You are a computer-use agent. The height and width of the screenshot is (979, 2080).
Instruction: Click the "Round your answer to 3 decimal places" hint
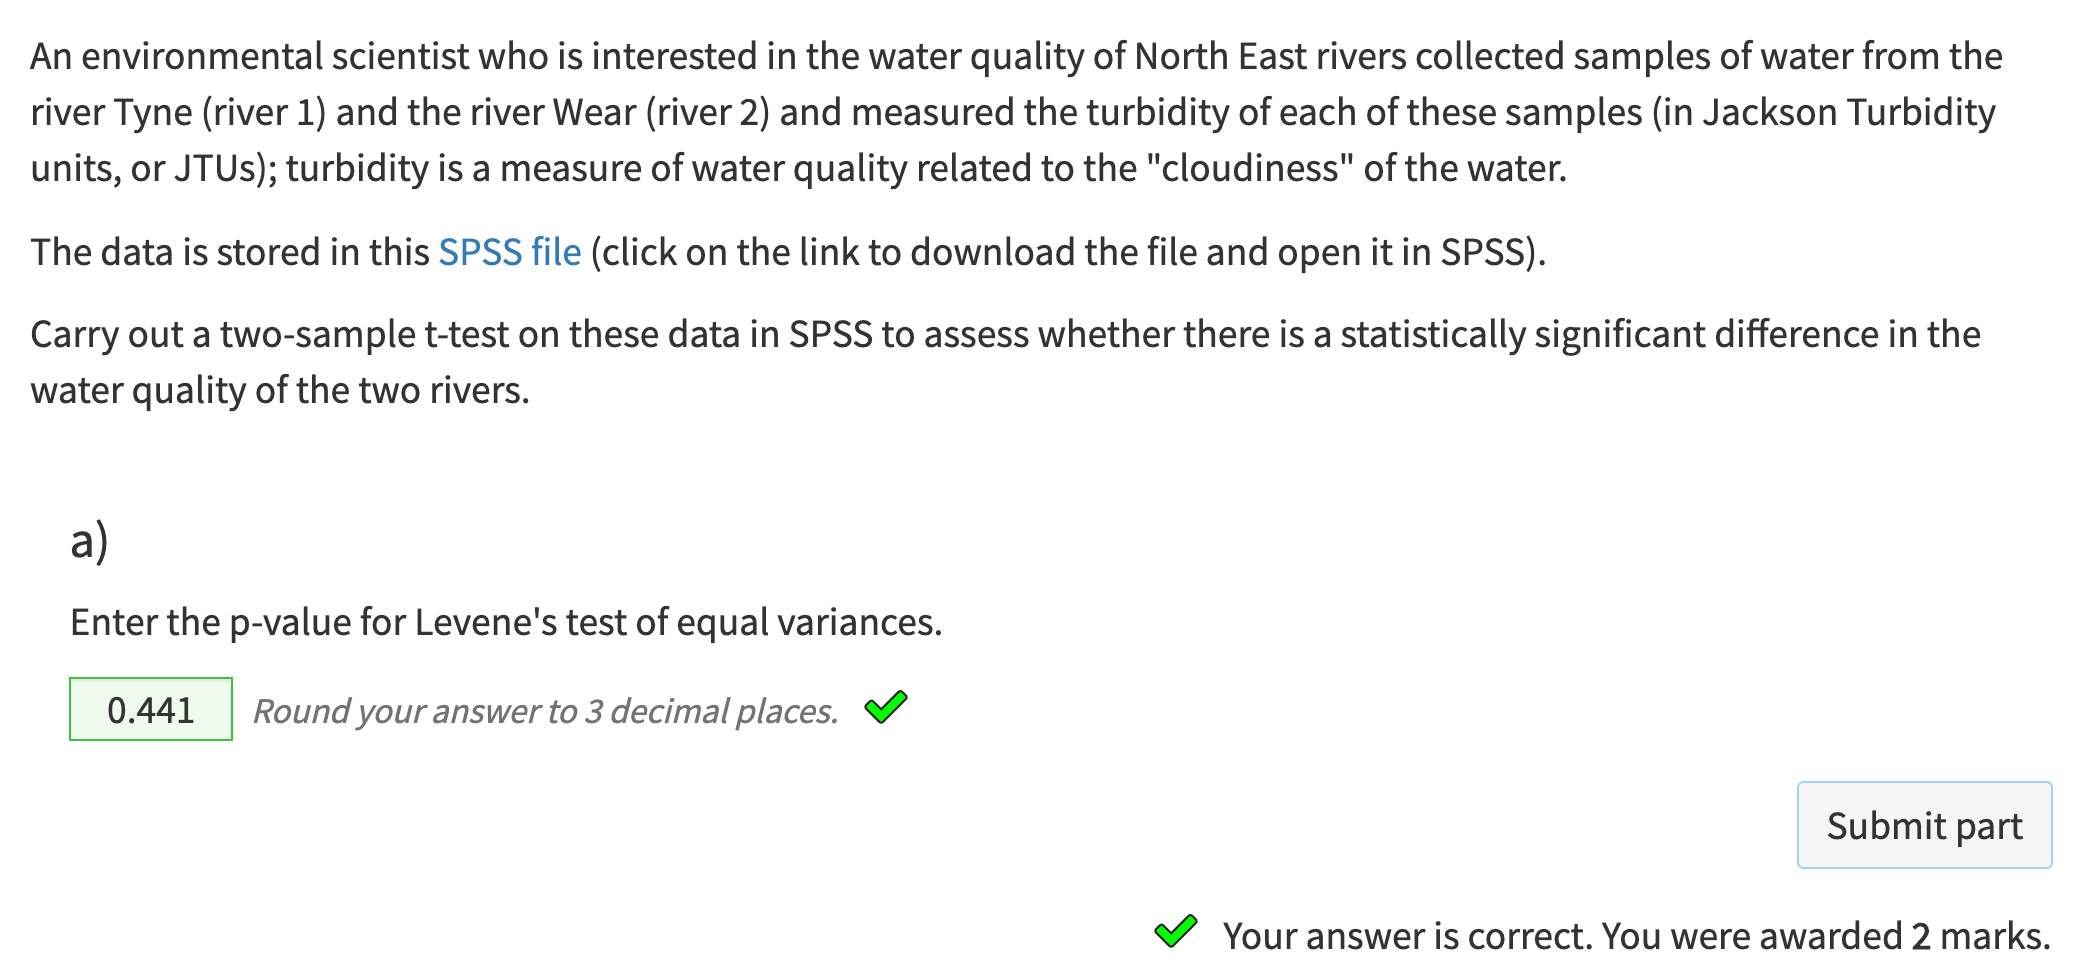pyautogui.click(x=545, y=711)
